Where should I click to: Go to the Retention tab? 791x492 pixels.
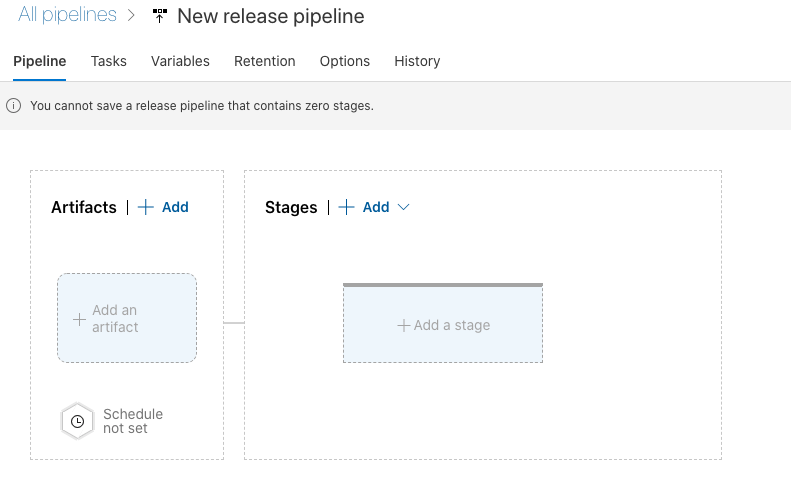pyautogui.click(x=264, y=61)
